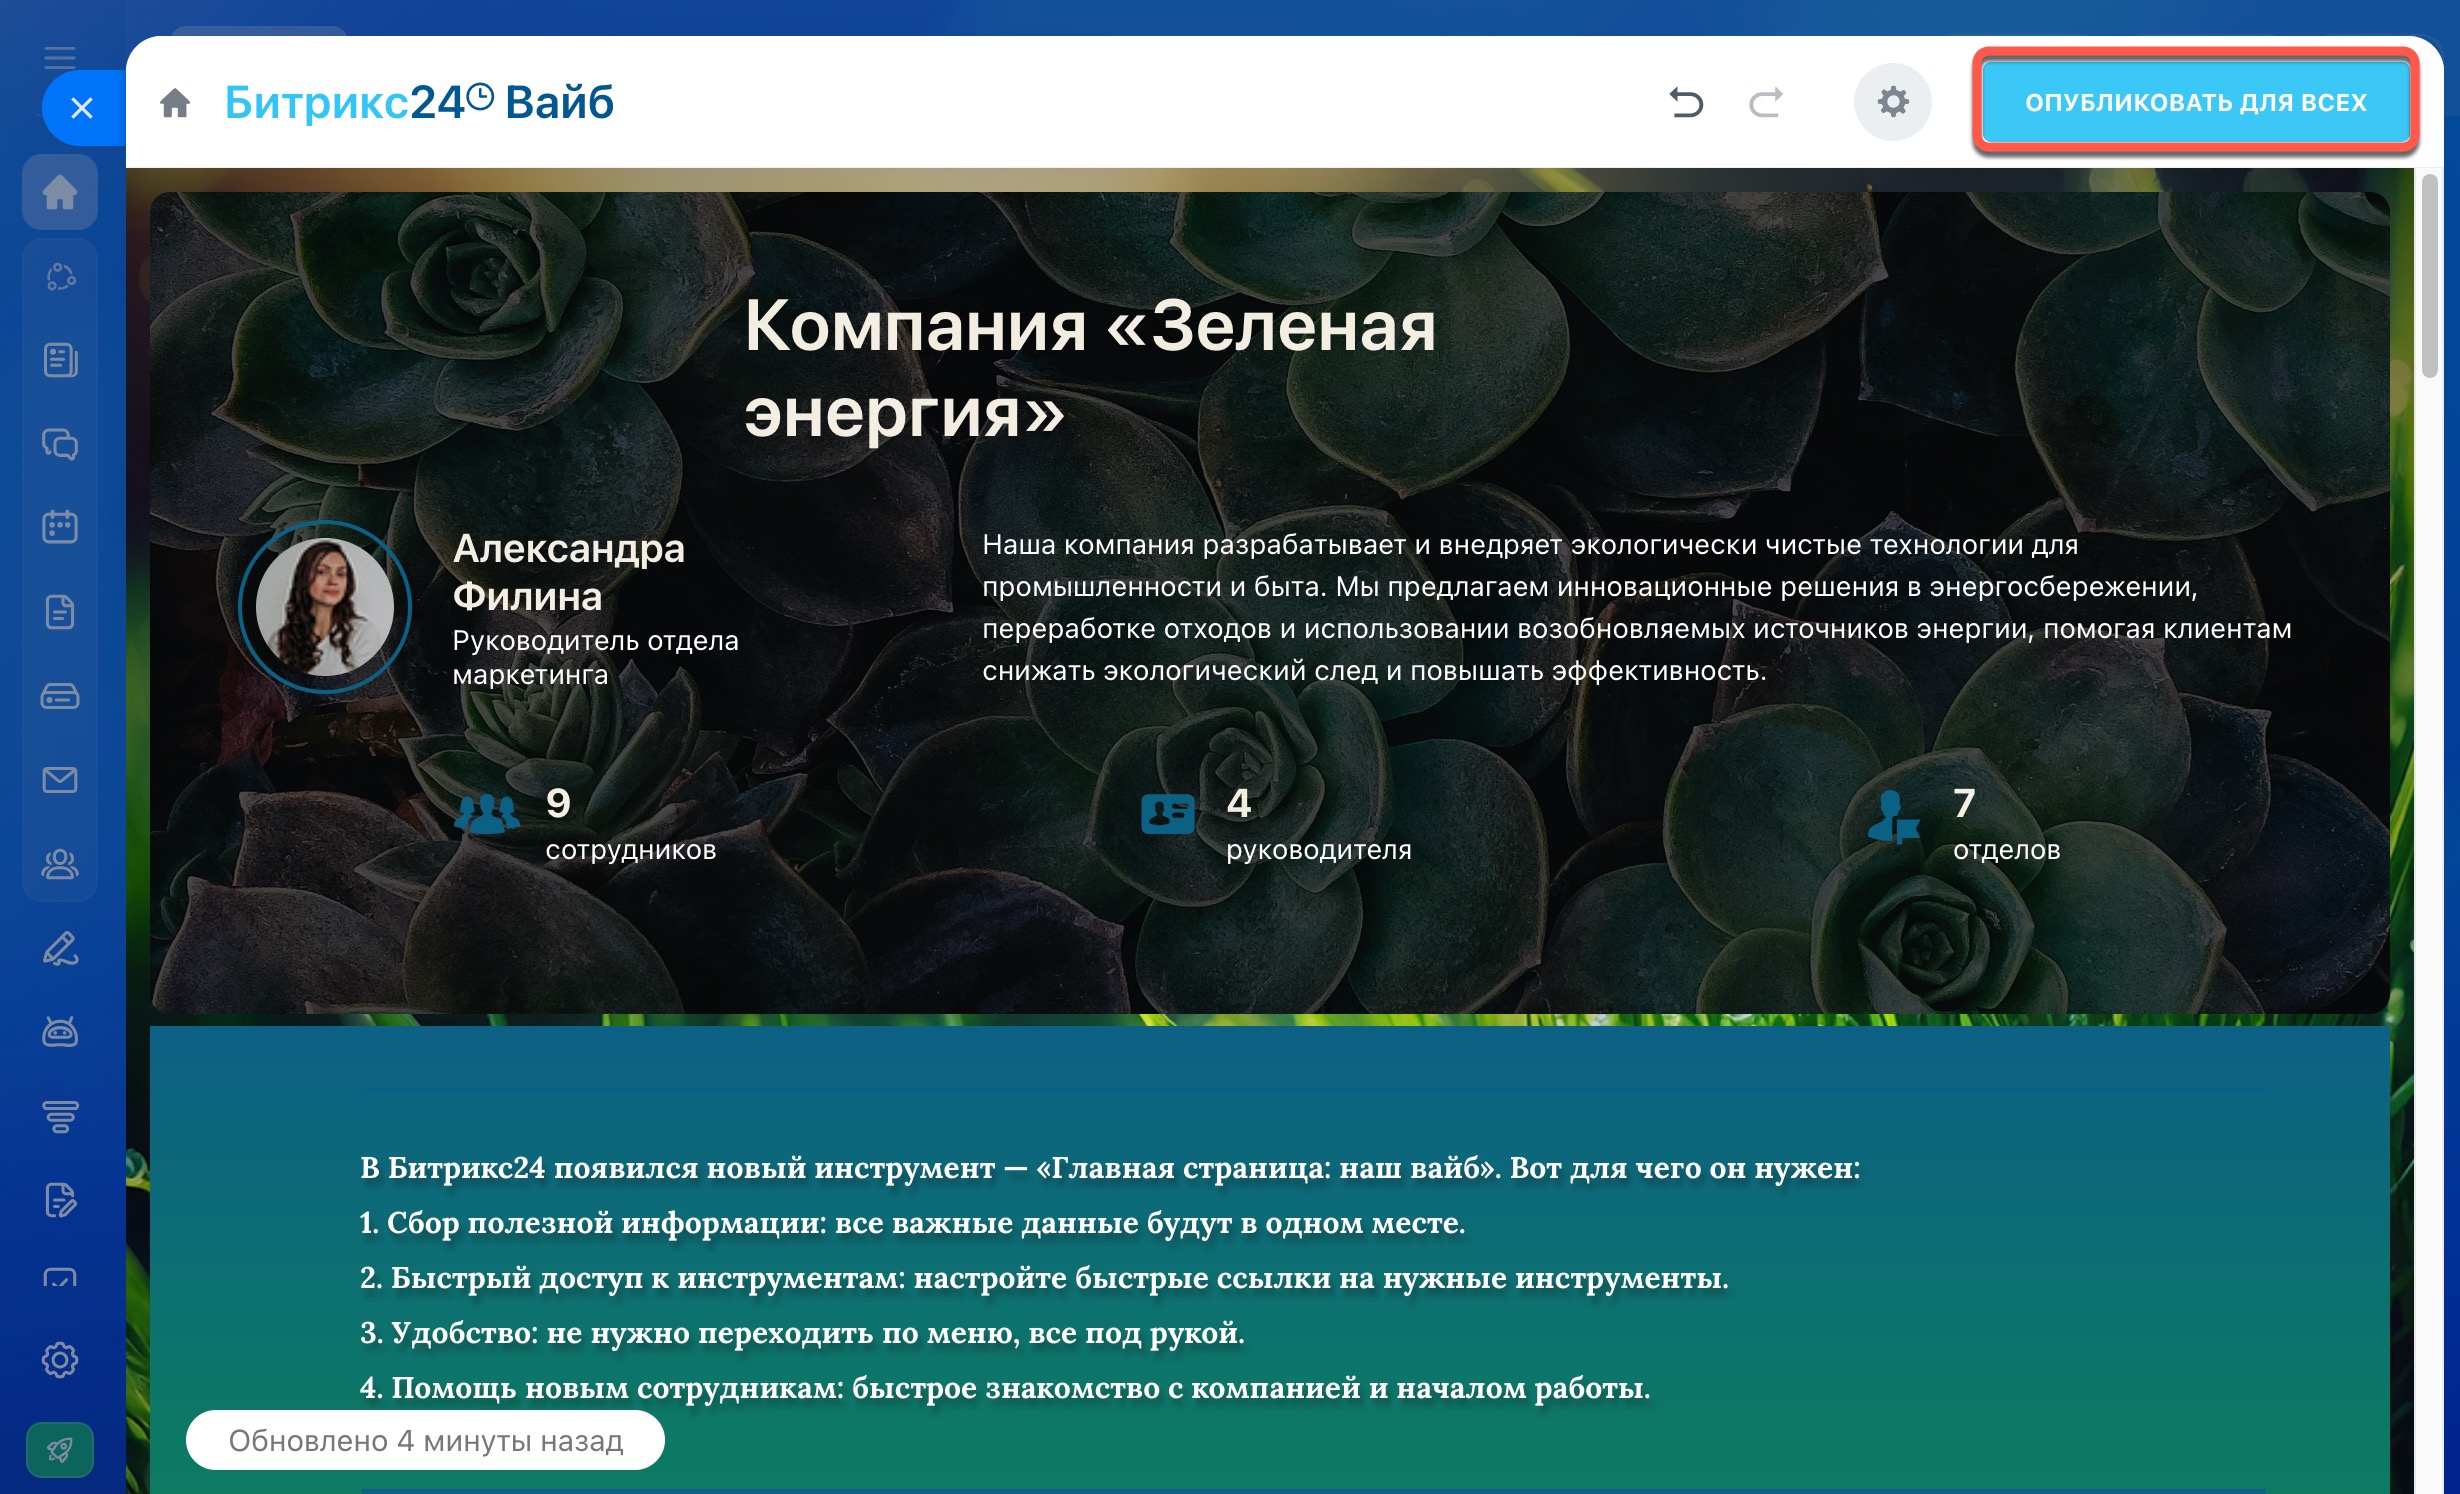
Task: Click '7 отделов' counter
Action: click(x=2006, y=825)
